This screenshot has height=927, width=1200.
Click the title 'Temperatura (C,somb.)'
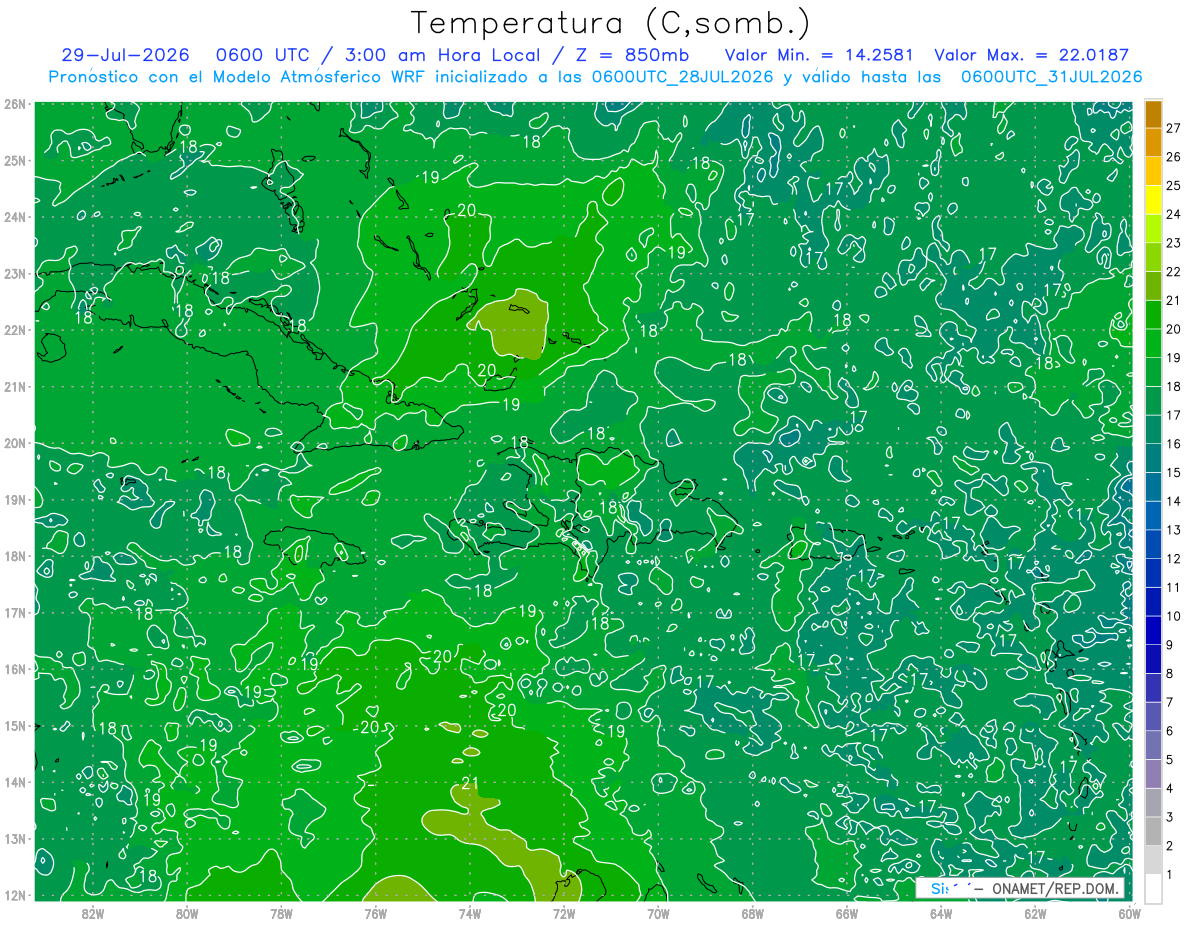click(611, 23)
